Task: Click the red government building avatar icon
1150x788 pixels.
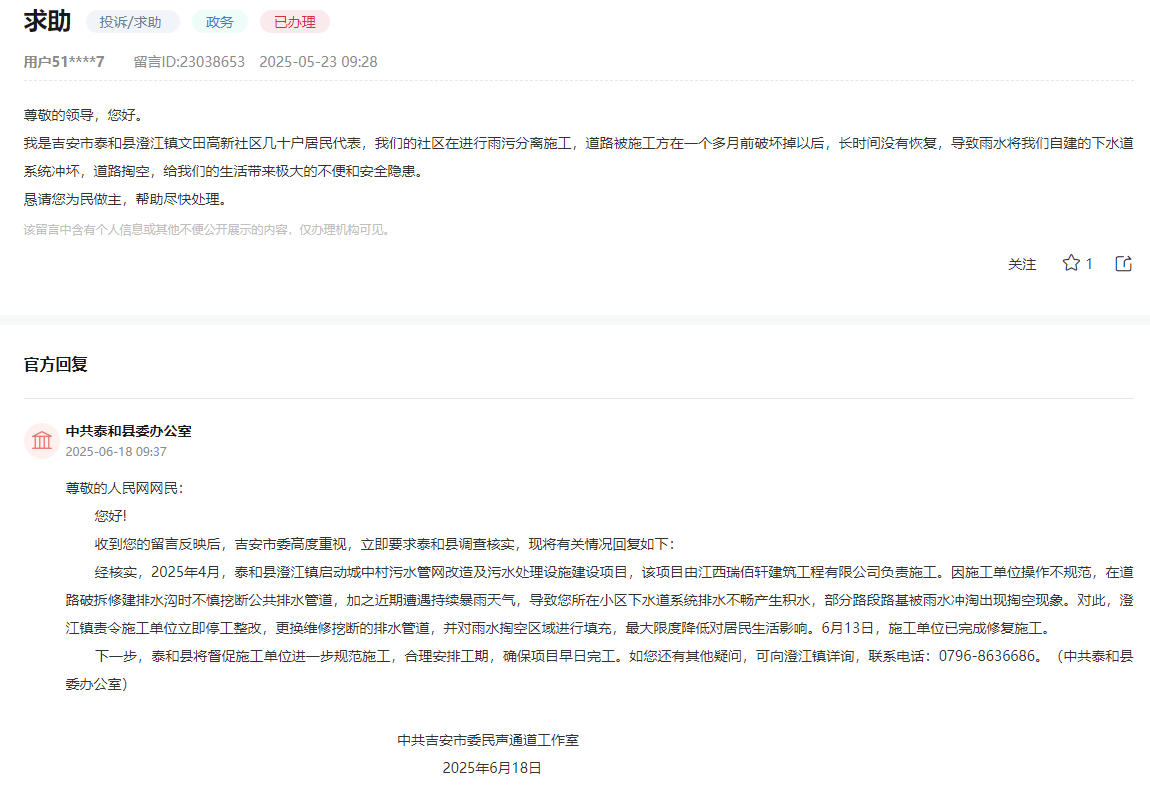Action: click(x=42, y=440)
